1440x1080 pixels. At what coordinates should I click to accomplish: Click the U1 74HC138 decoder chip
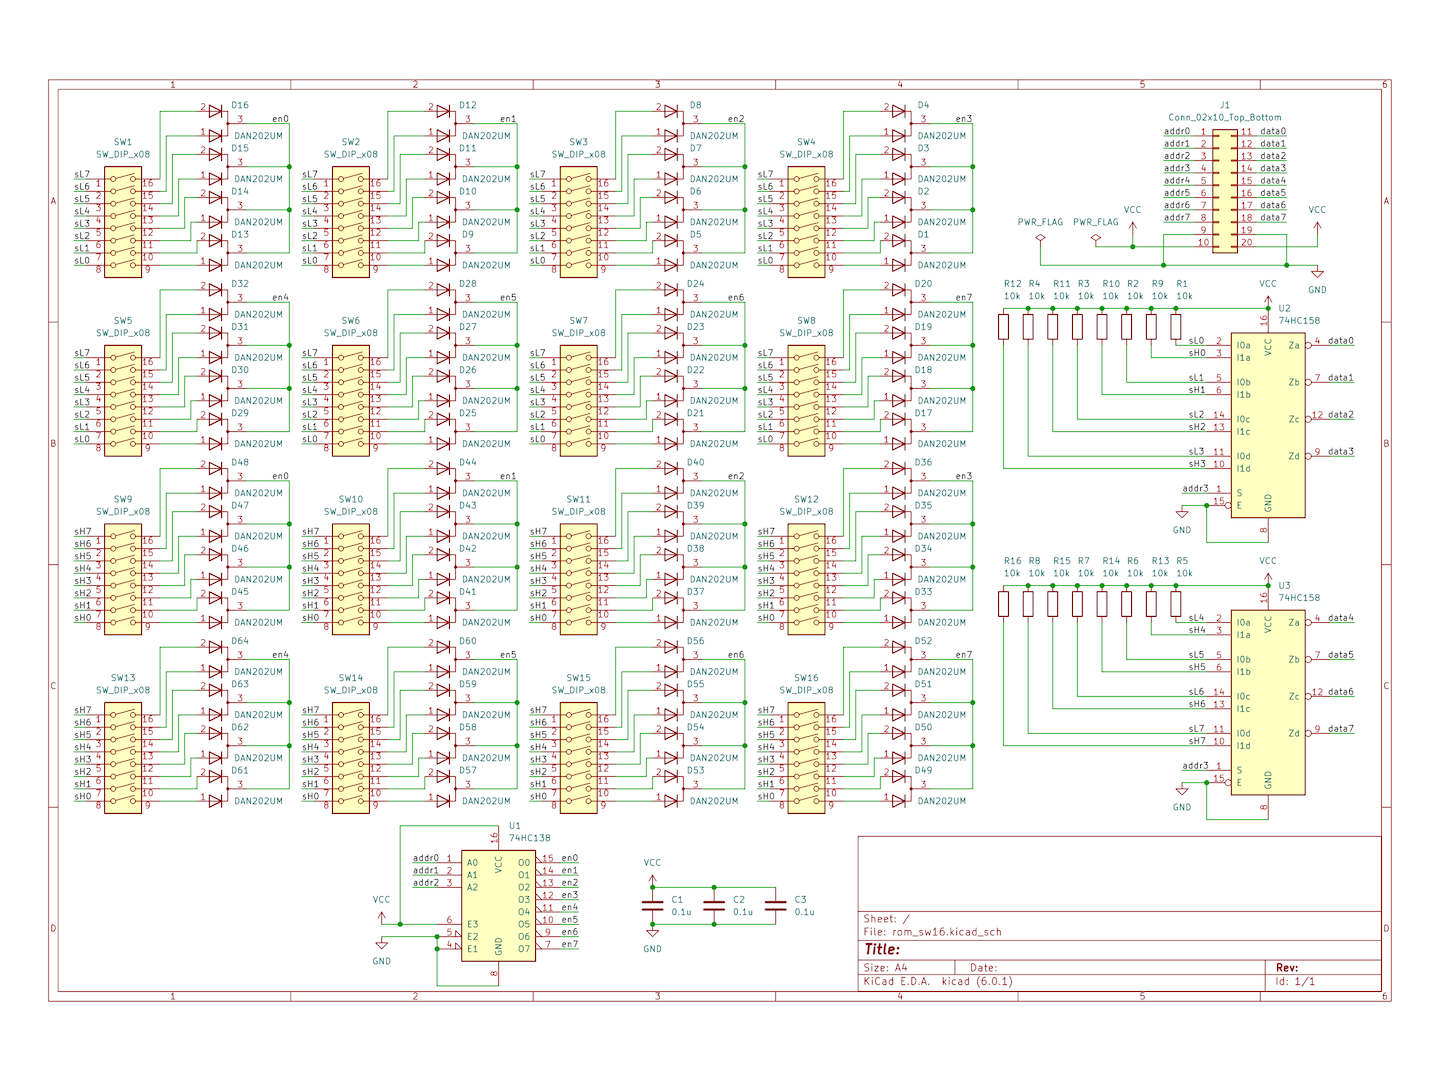(x=498, y=907)
